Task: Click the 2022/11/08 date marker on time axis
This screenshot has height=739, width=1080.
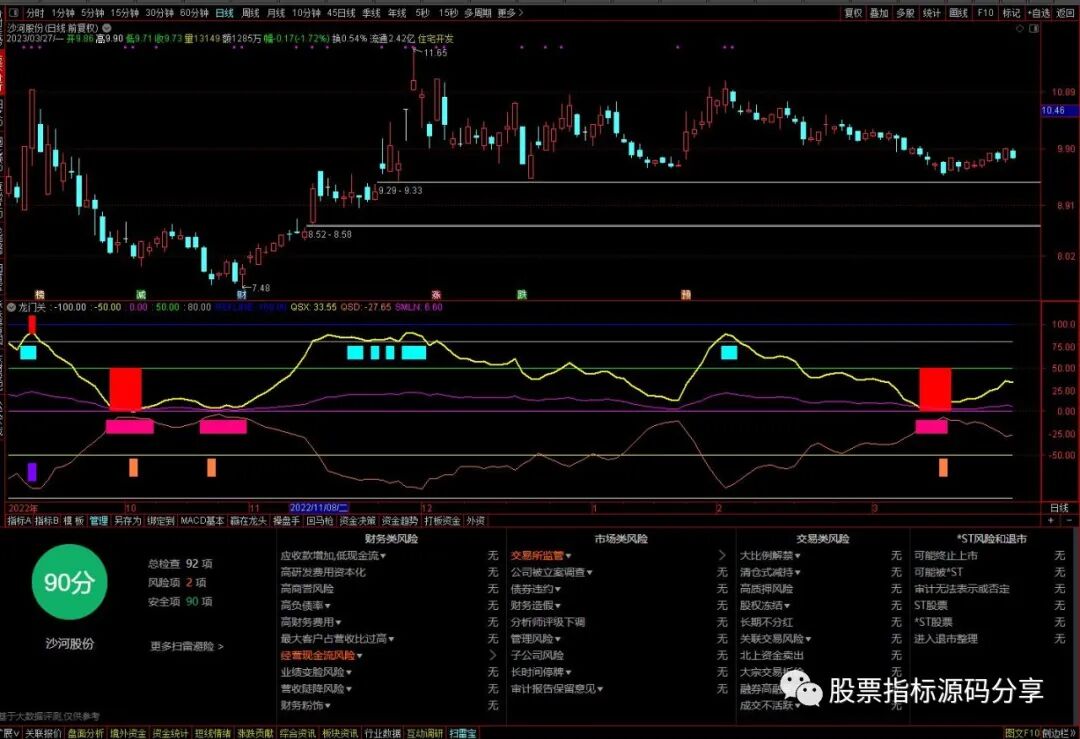Action: pyautogui.click(x=318, y=508)
